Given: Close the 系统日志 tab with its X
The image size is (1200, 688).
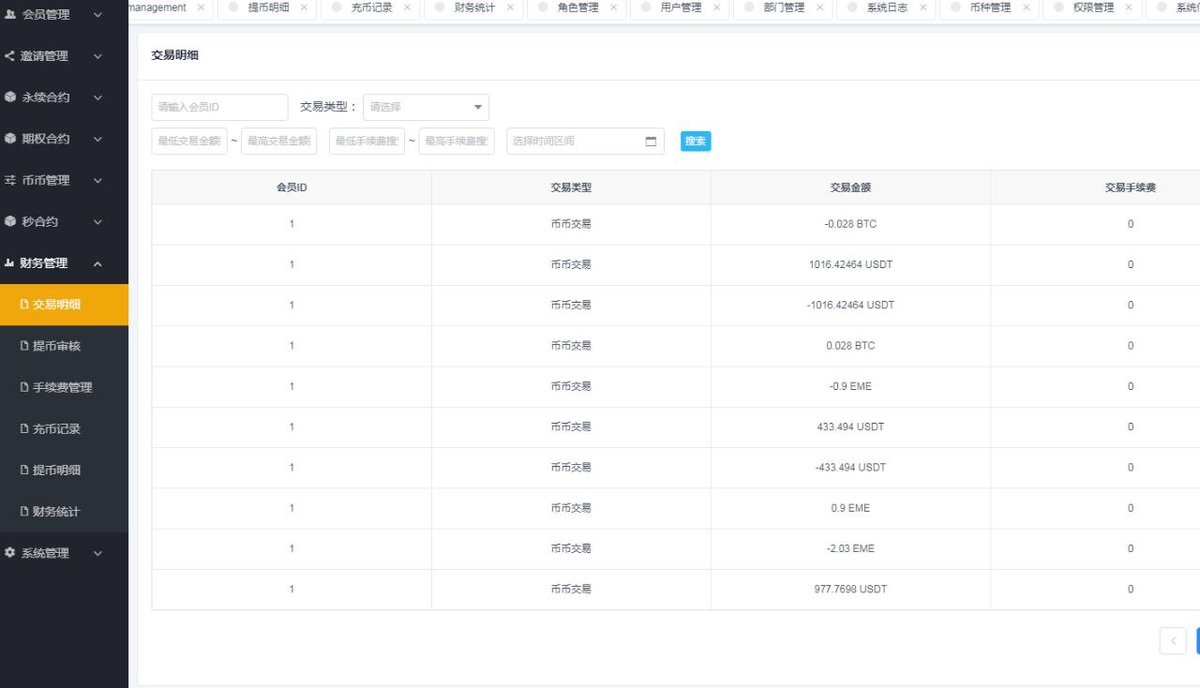Looking at the screenshot, I should click(x=922, y=7).
